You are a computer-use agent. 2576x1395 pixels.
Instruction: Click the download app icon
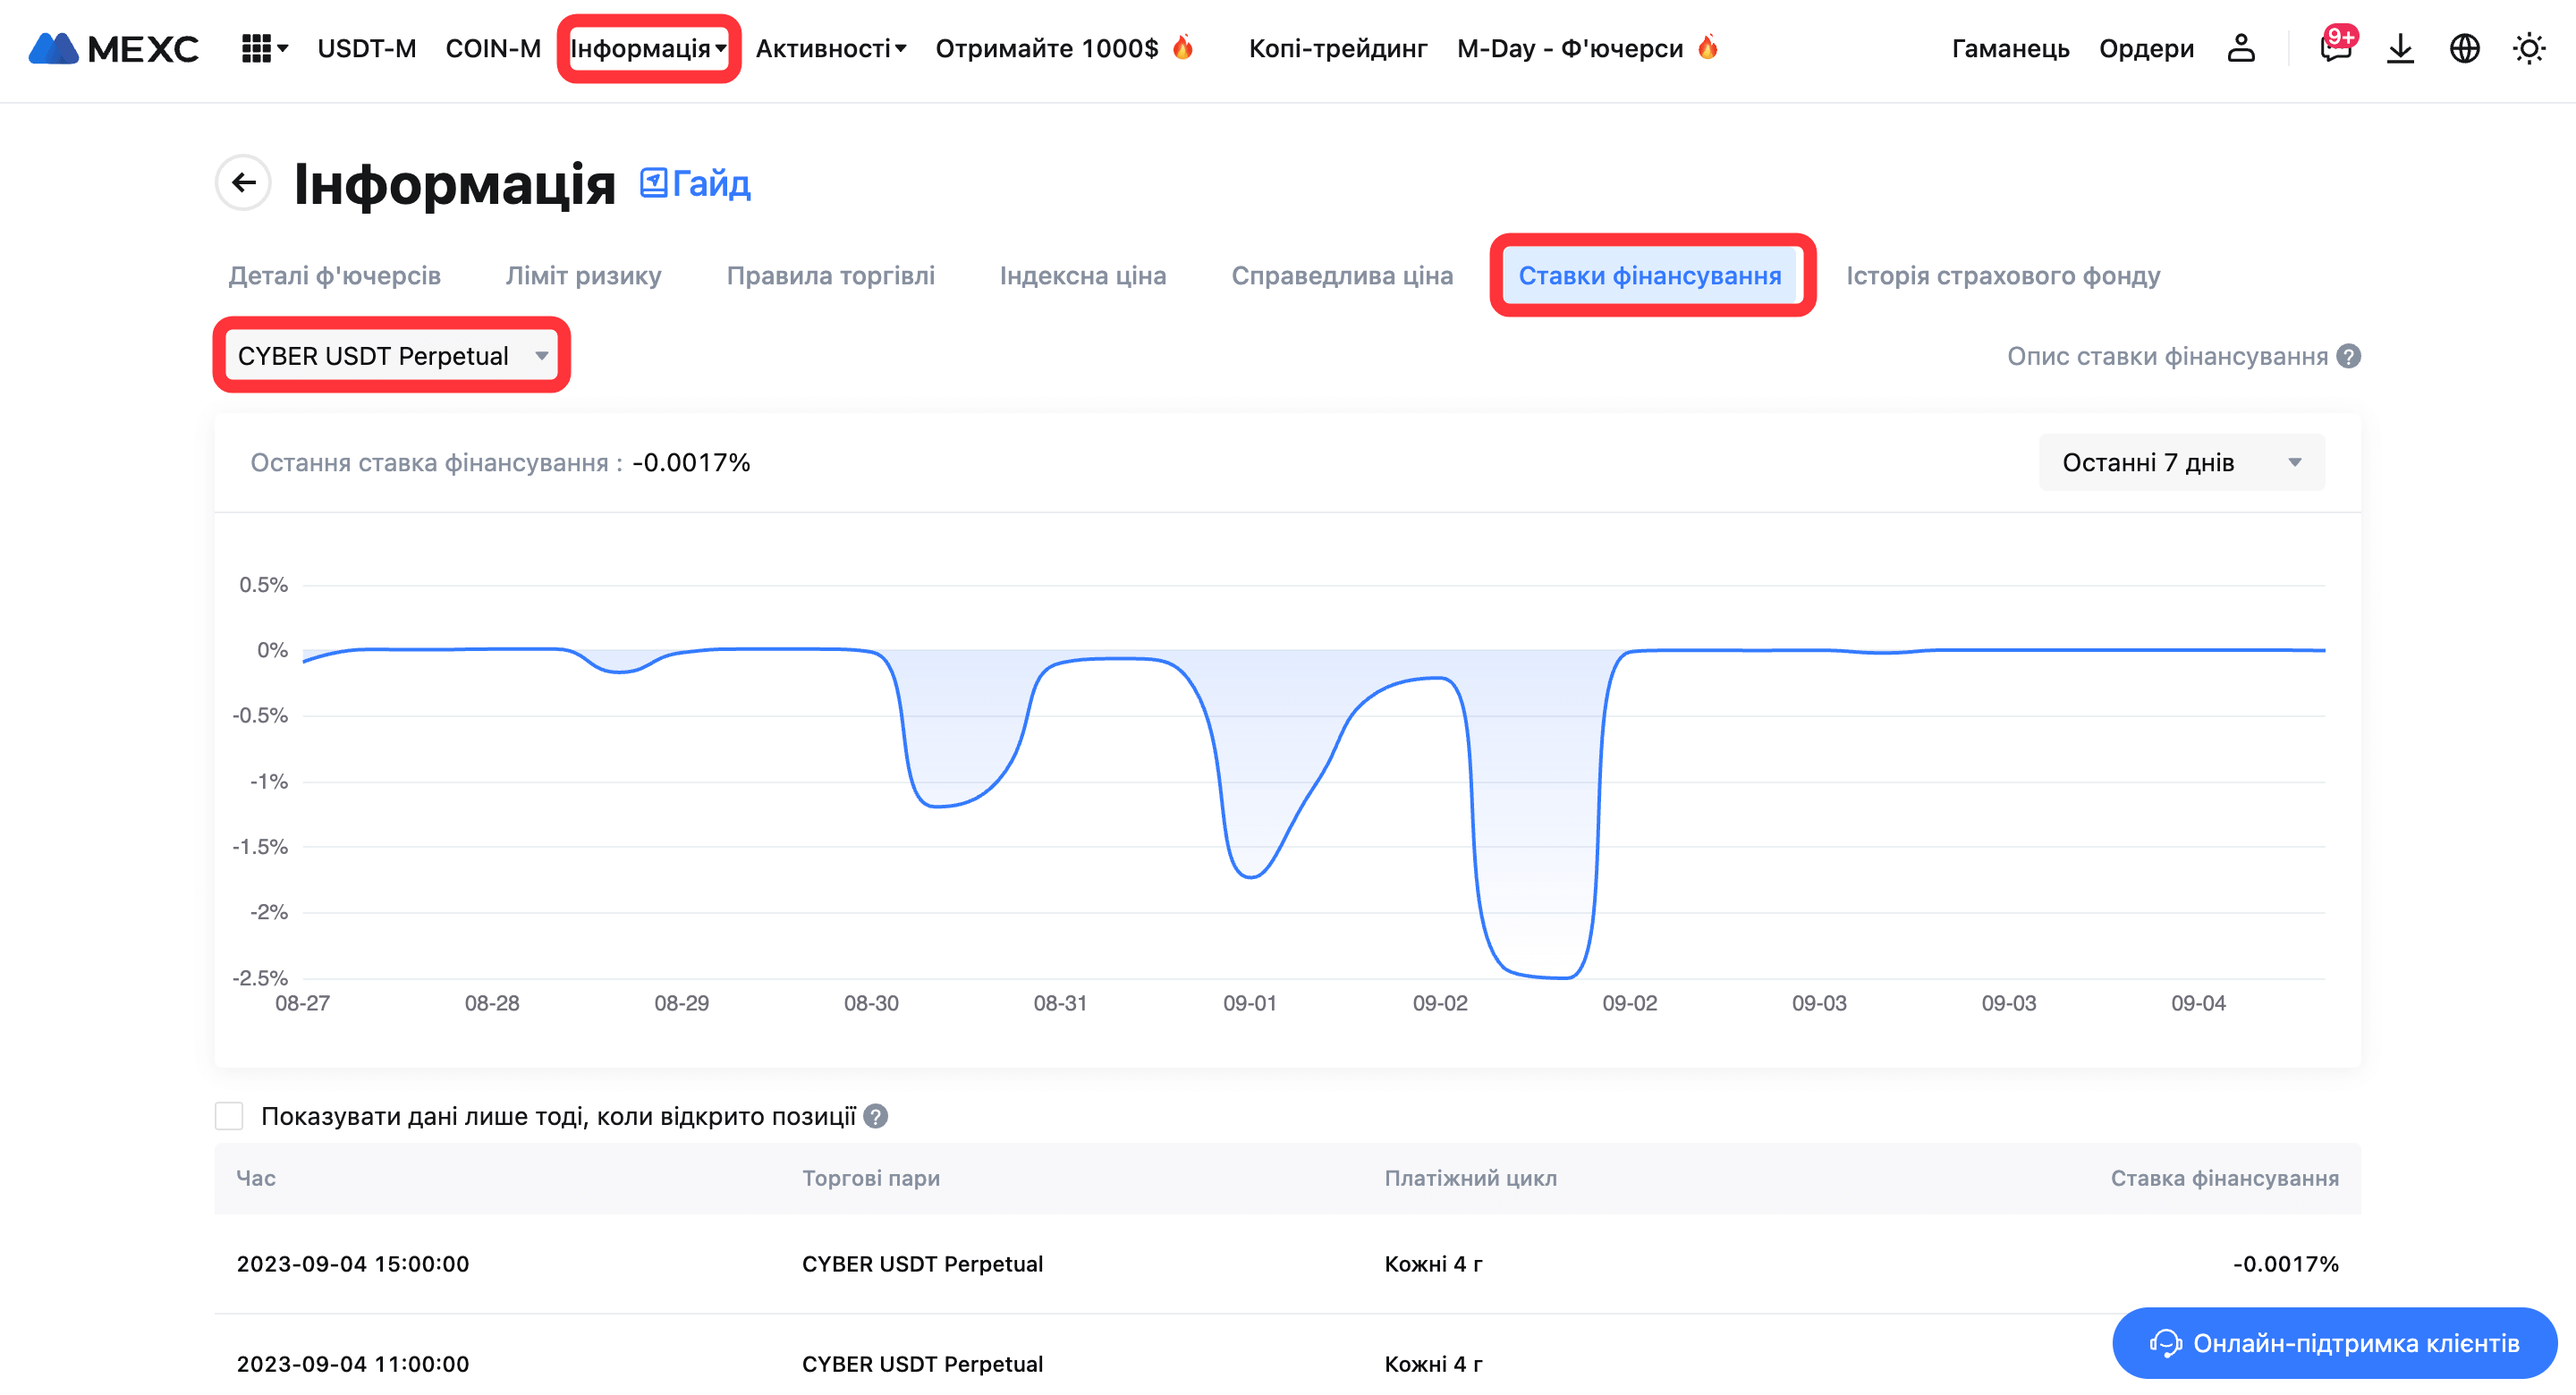click(2400, 48)
